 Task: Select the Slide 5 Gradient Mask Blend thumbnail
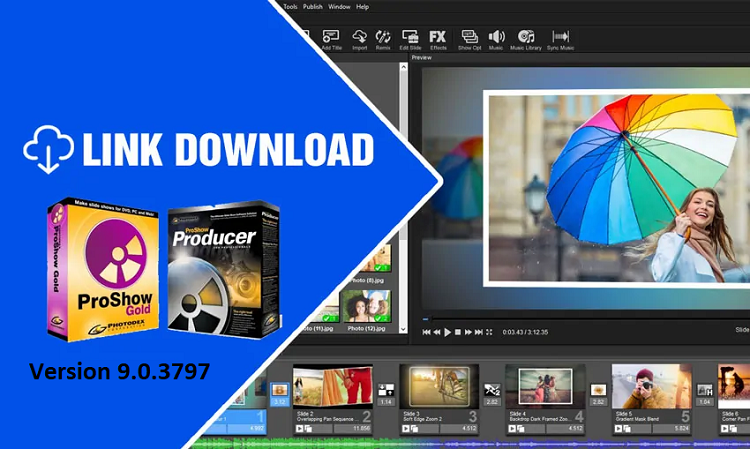[x=651, y=386]
